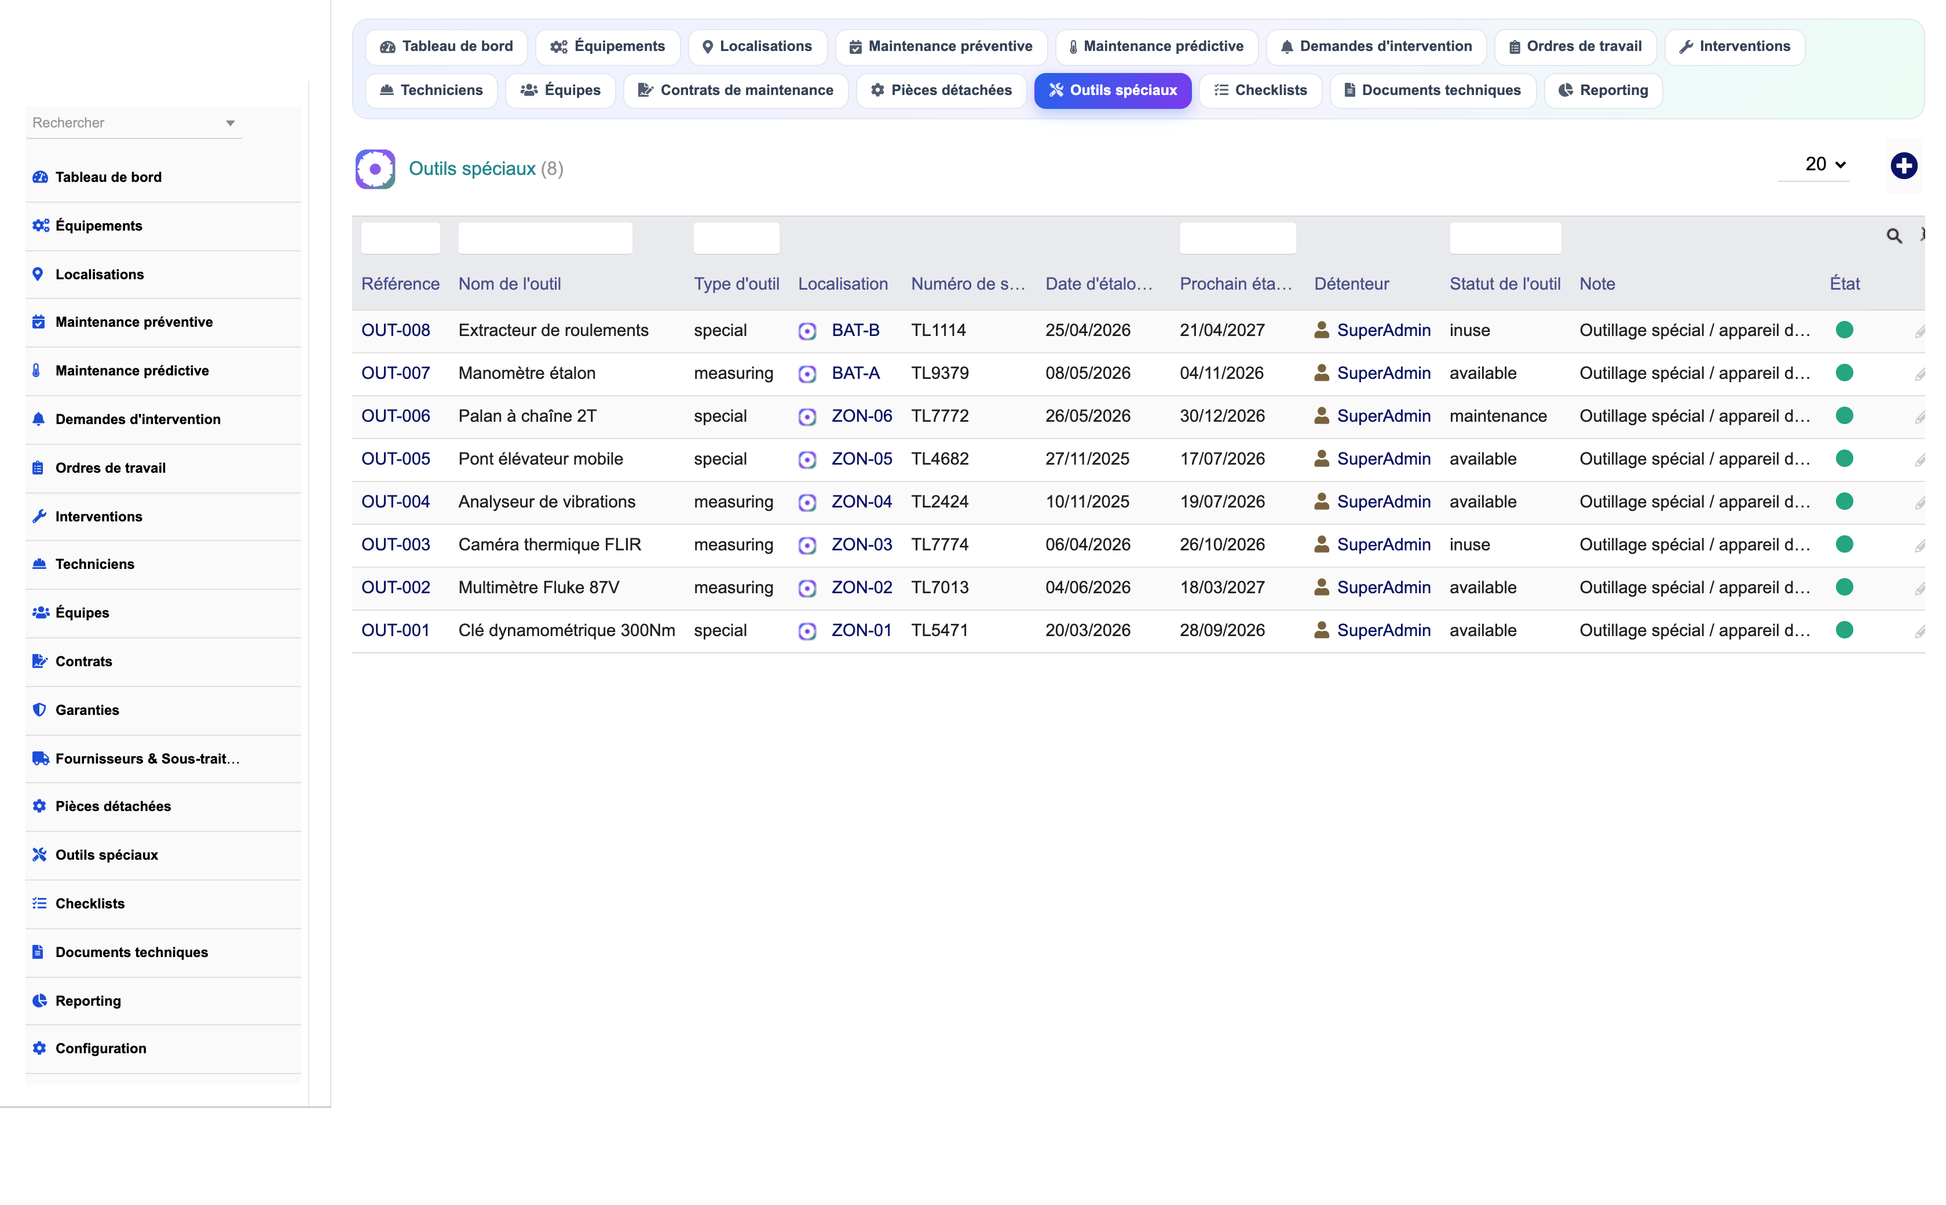
Task: Follow the ZON-04 location link
Action: pos(861,502)
